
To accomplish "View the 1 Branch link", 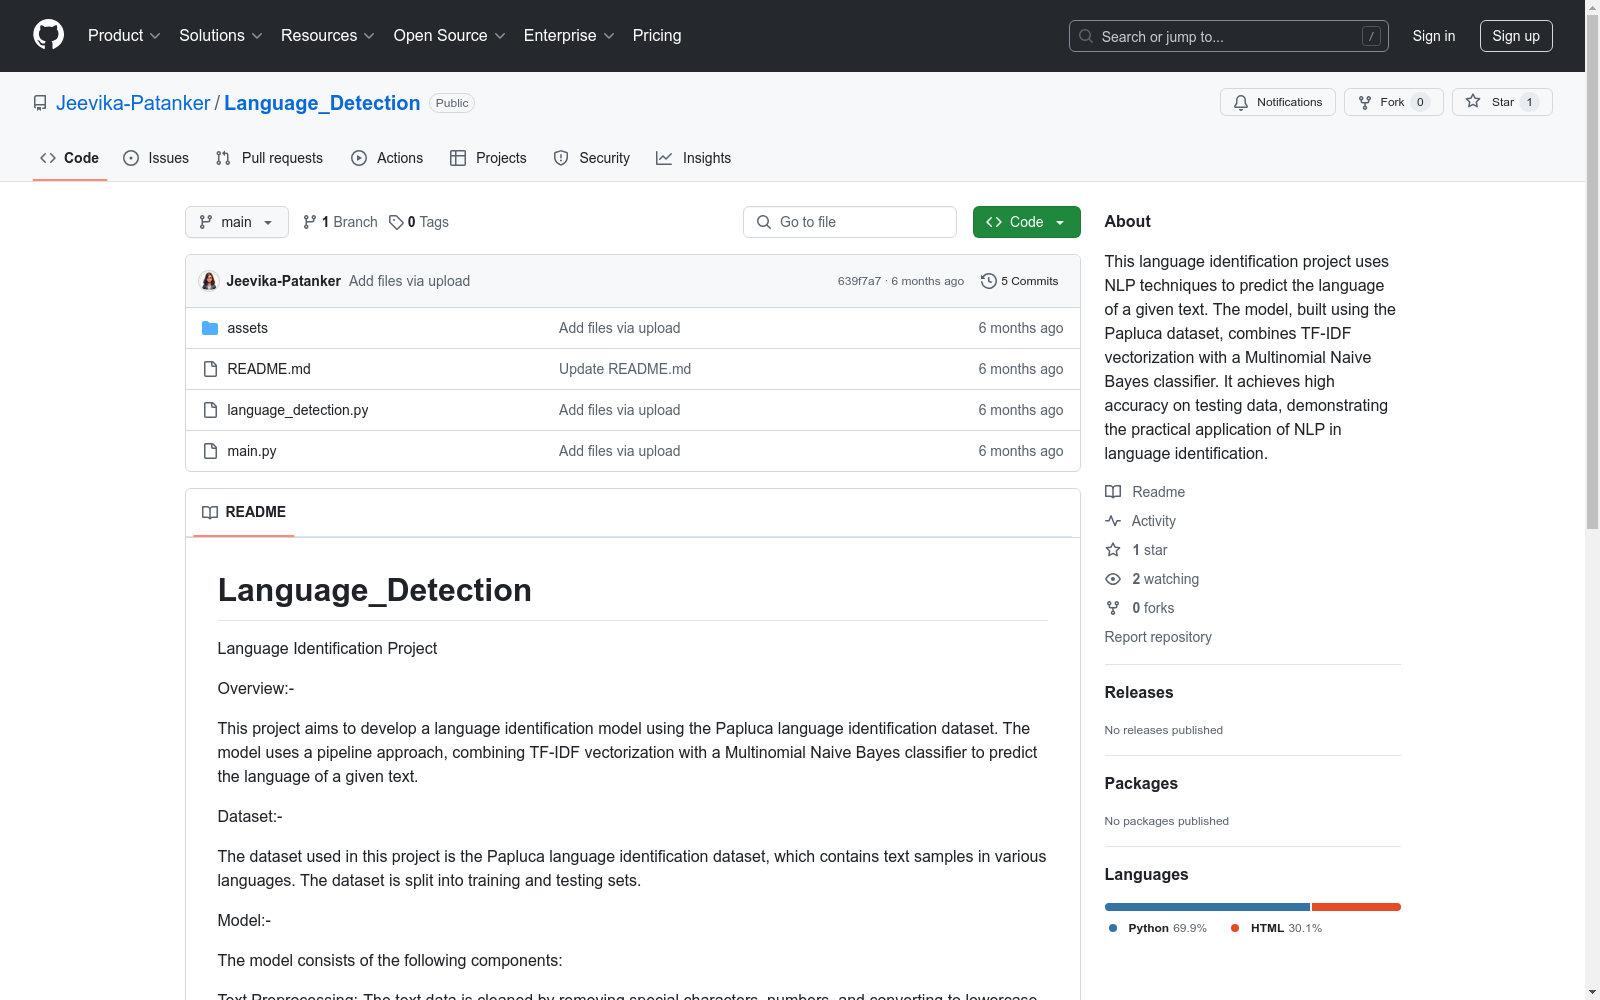I will pyautogui.click(x=340, y=222).
